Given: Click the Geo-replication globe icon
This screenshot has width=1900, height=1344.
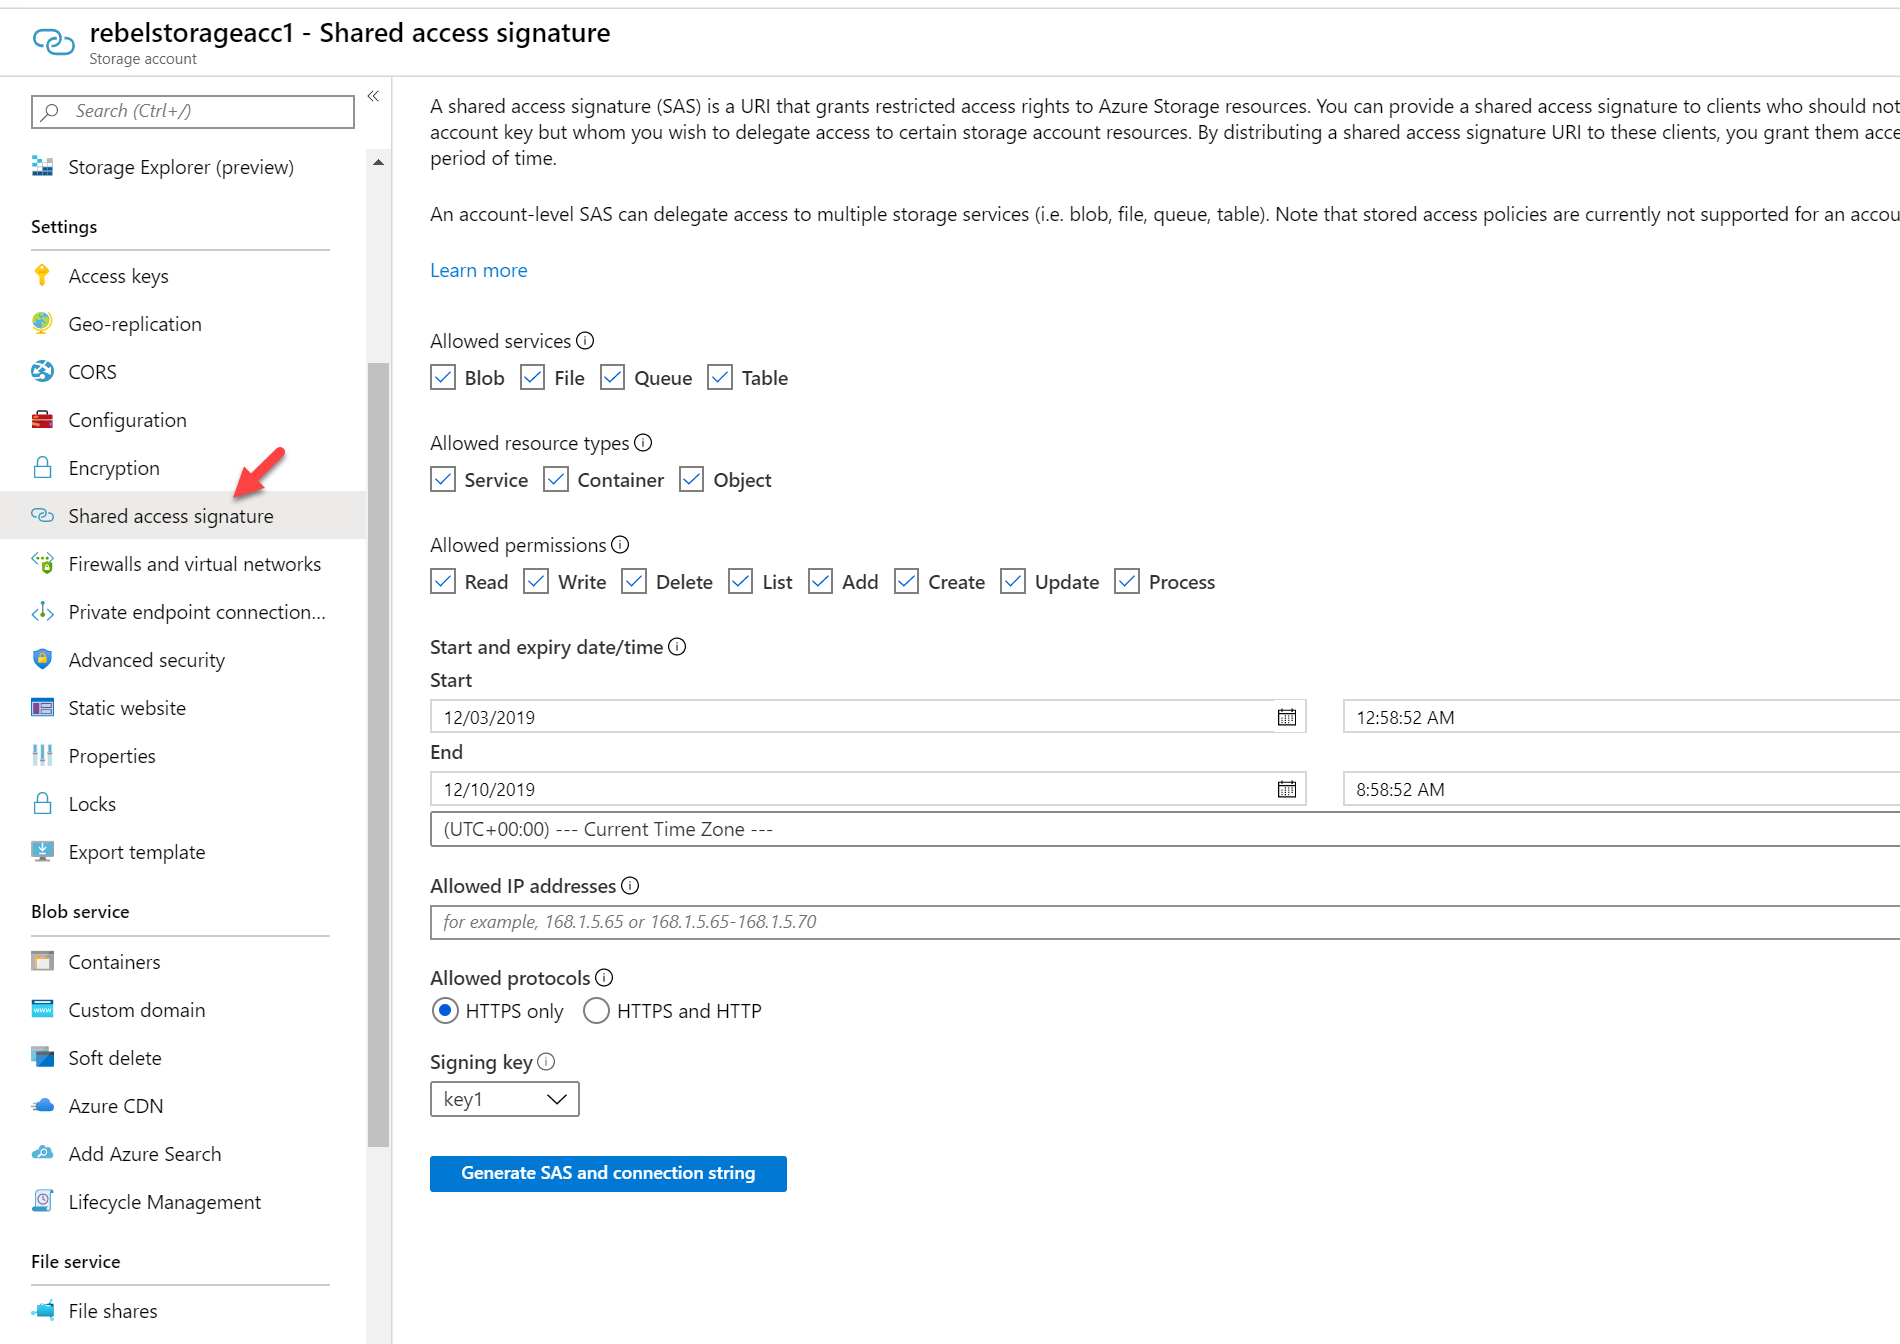Looking at the screenshot, I should [42, 324].
